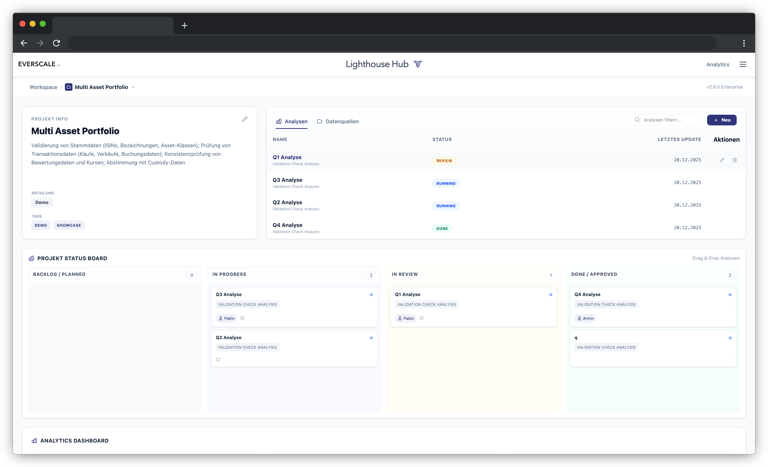Click the EVERSCALE logo link
The width and height of the screenshot is (768, 467).
37,64
